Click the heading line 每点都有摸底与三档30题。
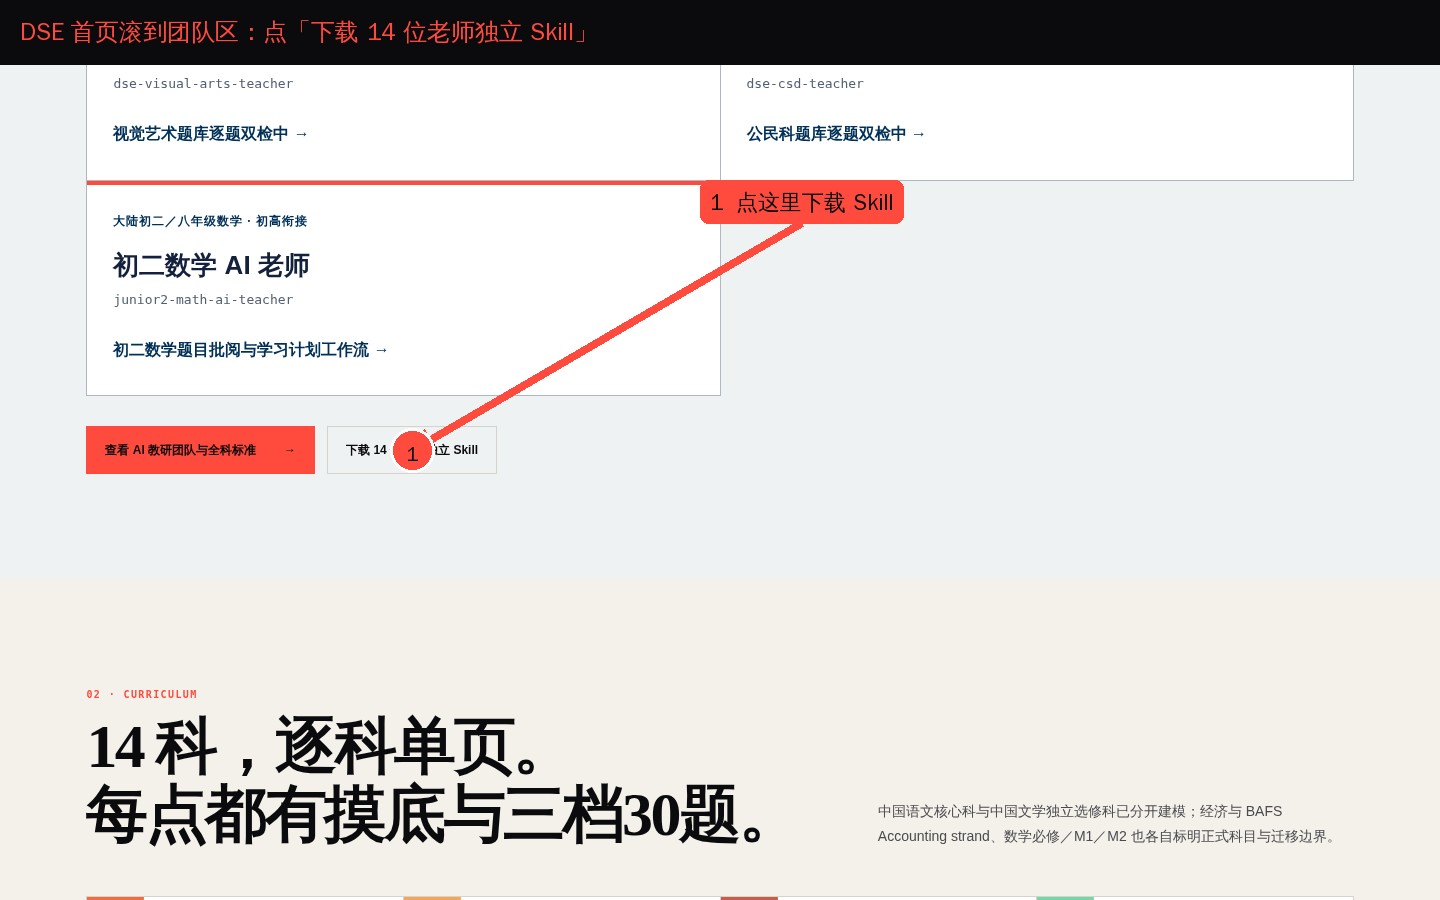1440x900 pixels. coord(428,815)
